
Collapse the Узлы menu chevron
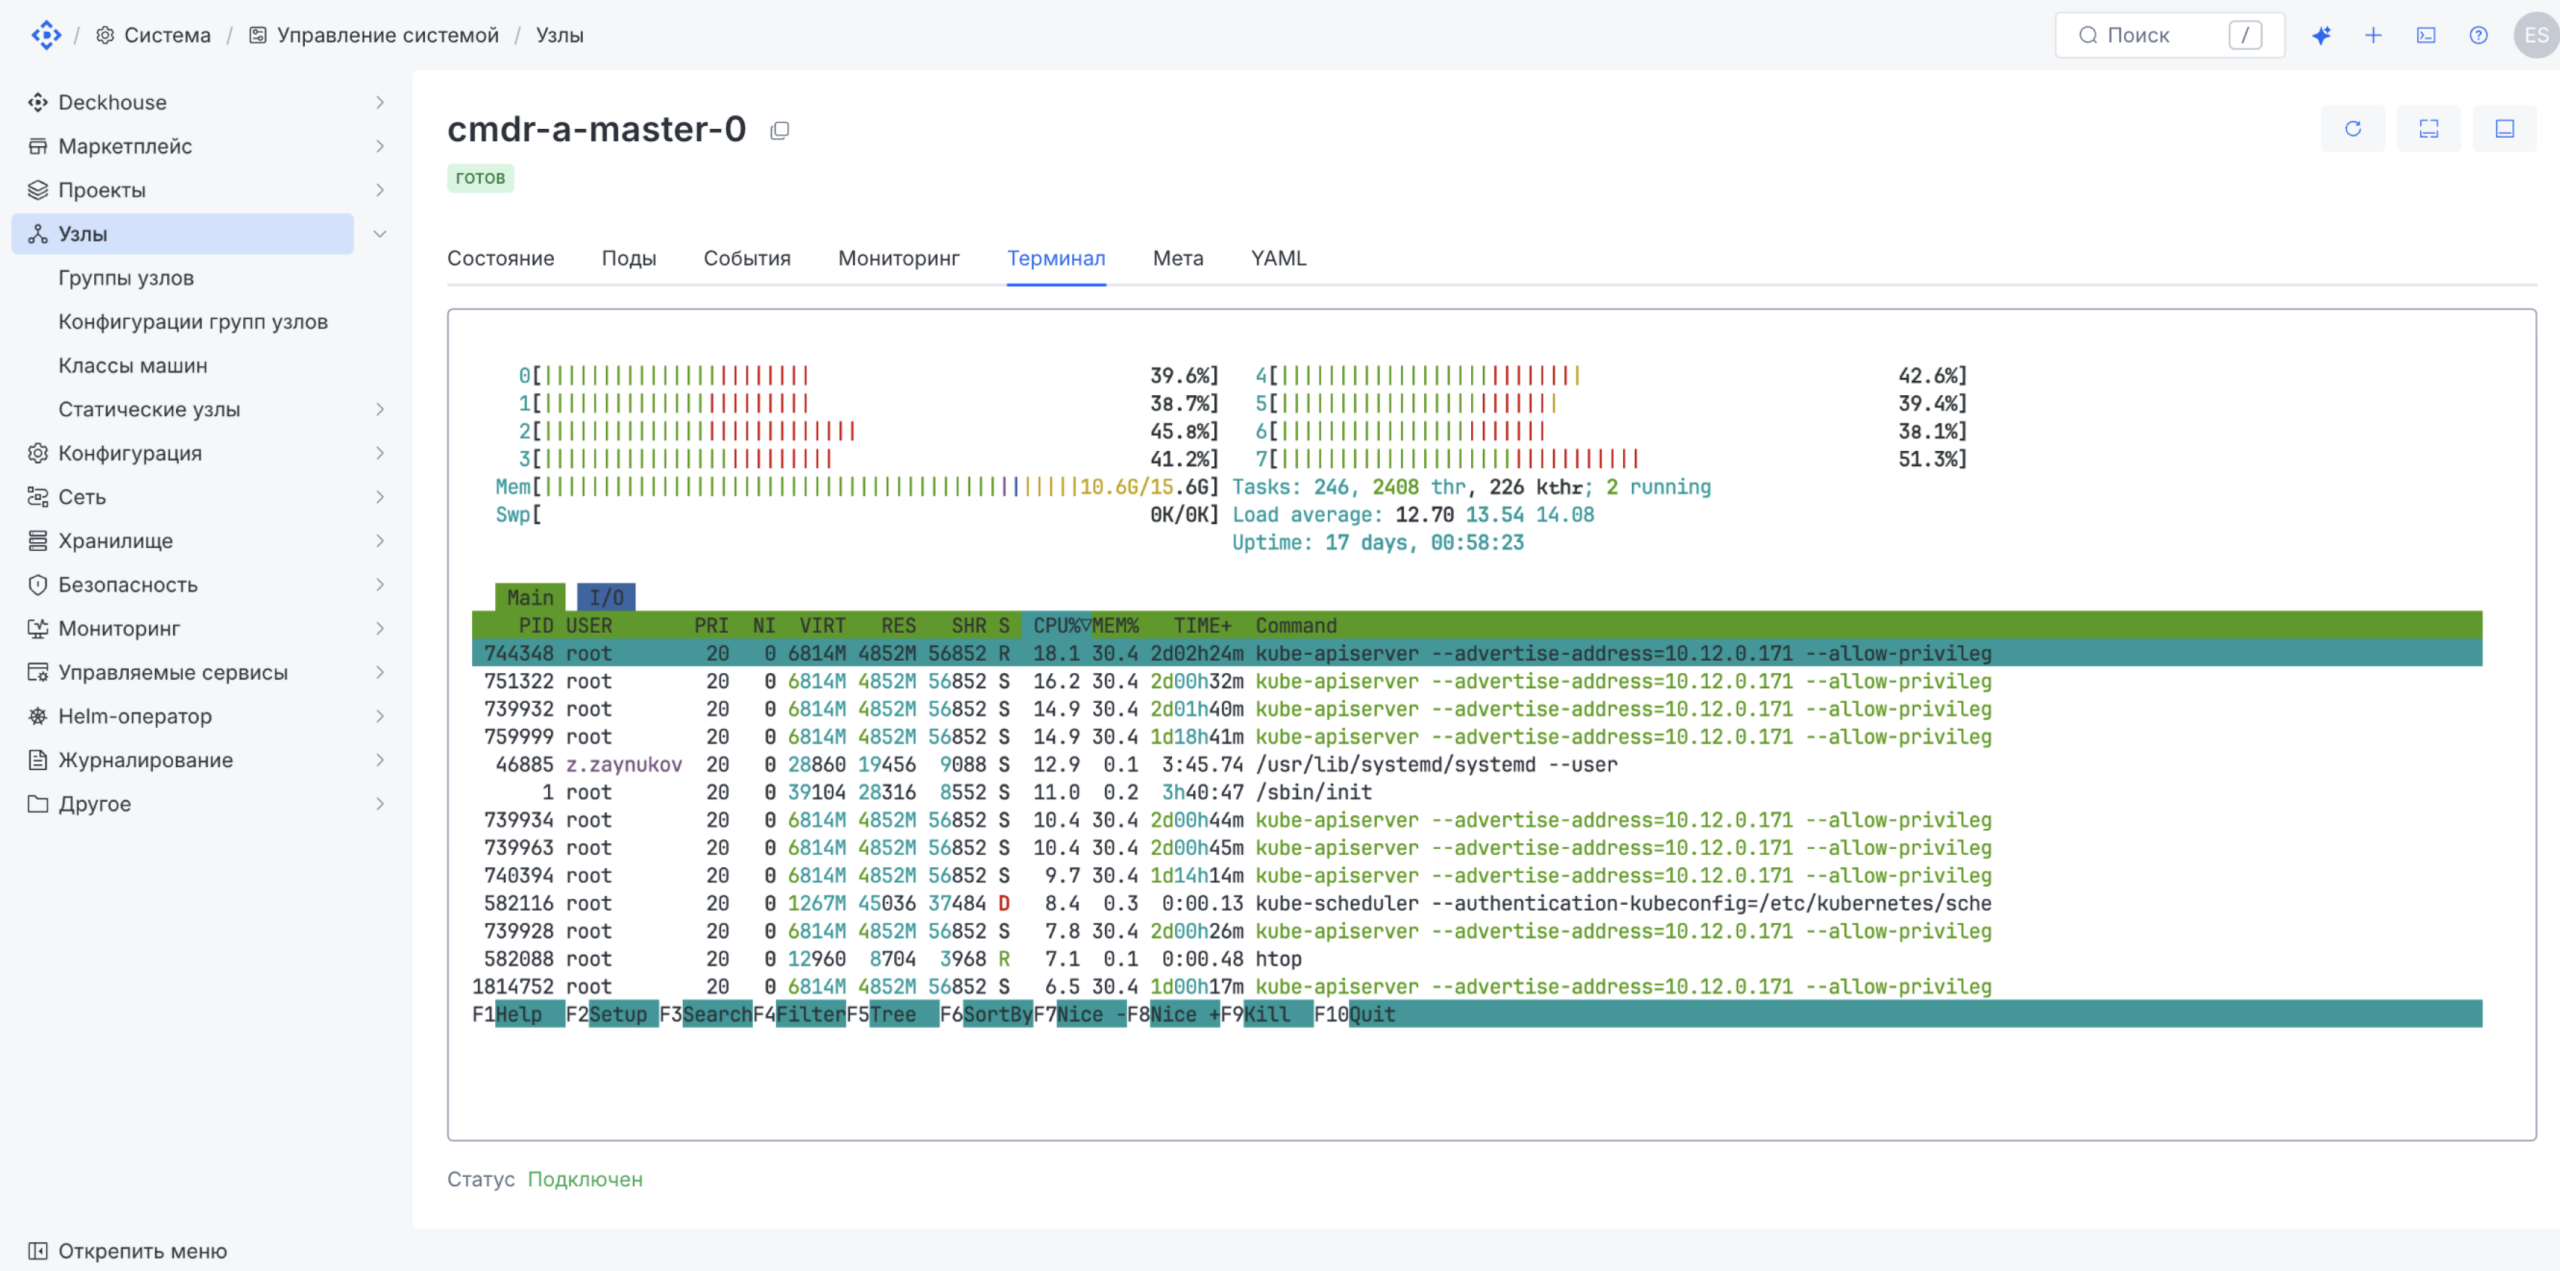tap(380, 234)
